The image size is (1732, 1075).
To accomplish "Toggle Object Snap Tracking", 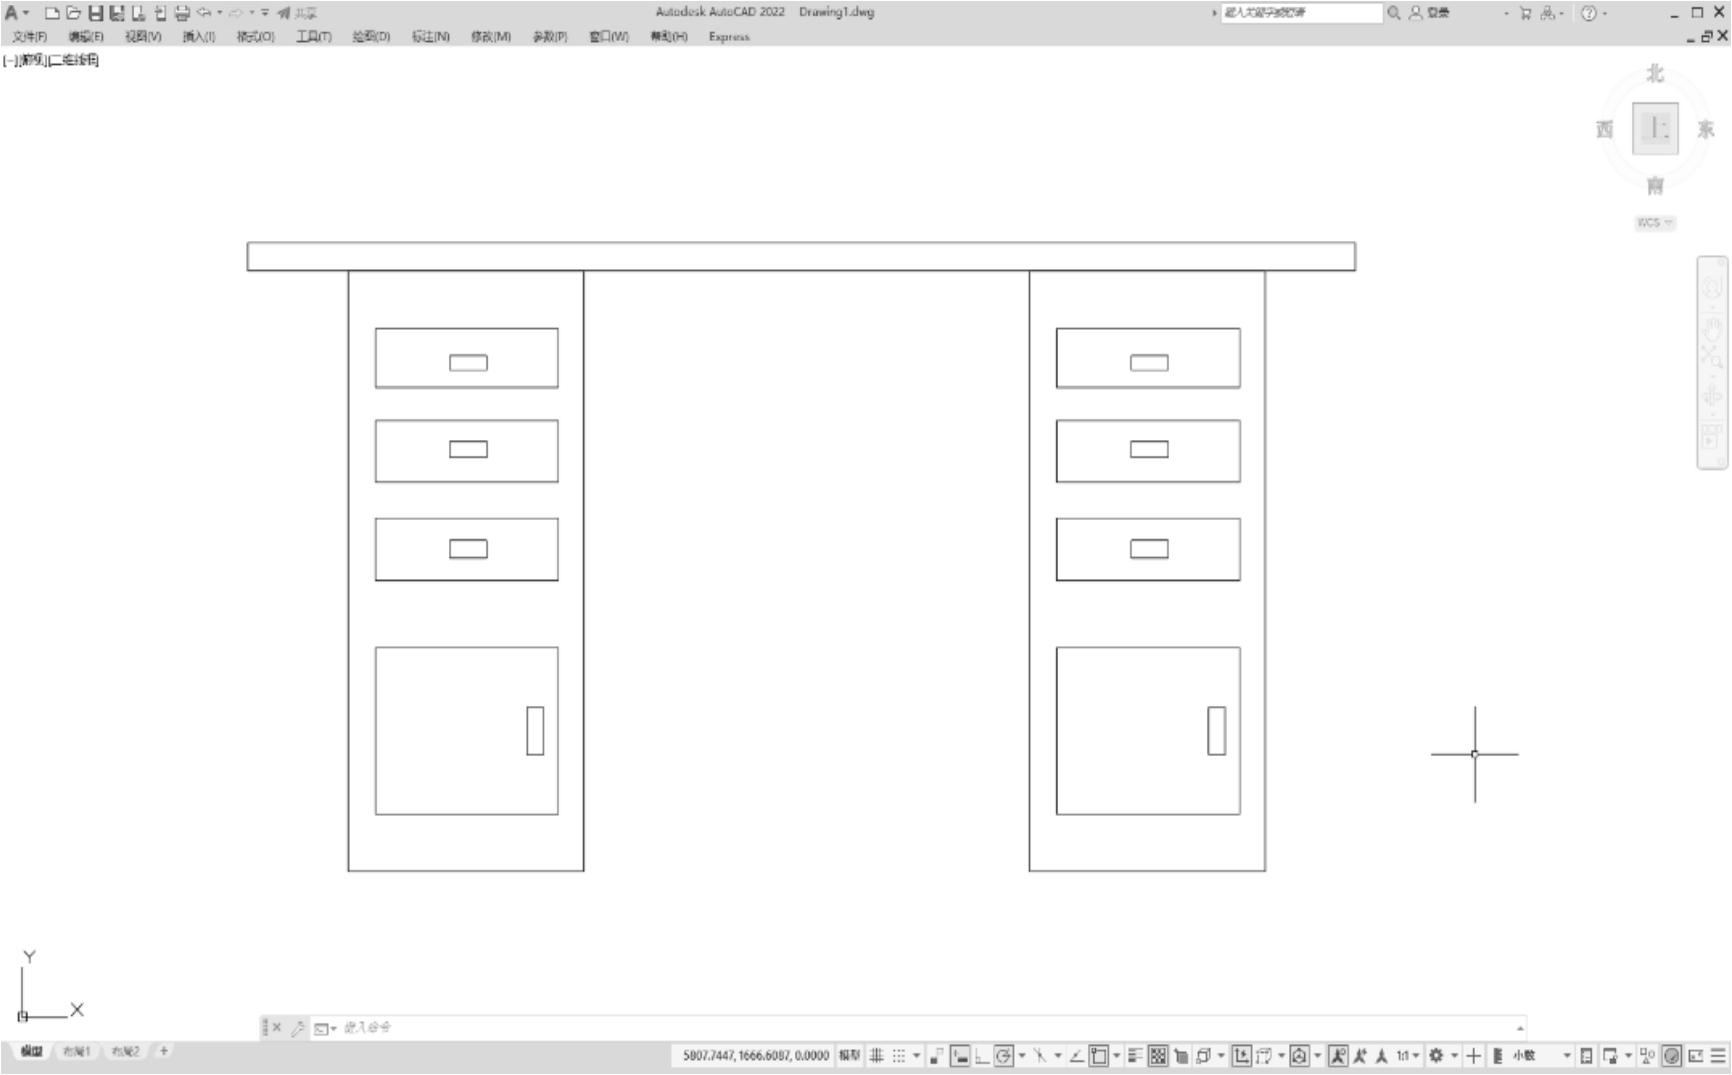I will click(1076, 1055).
